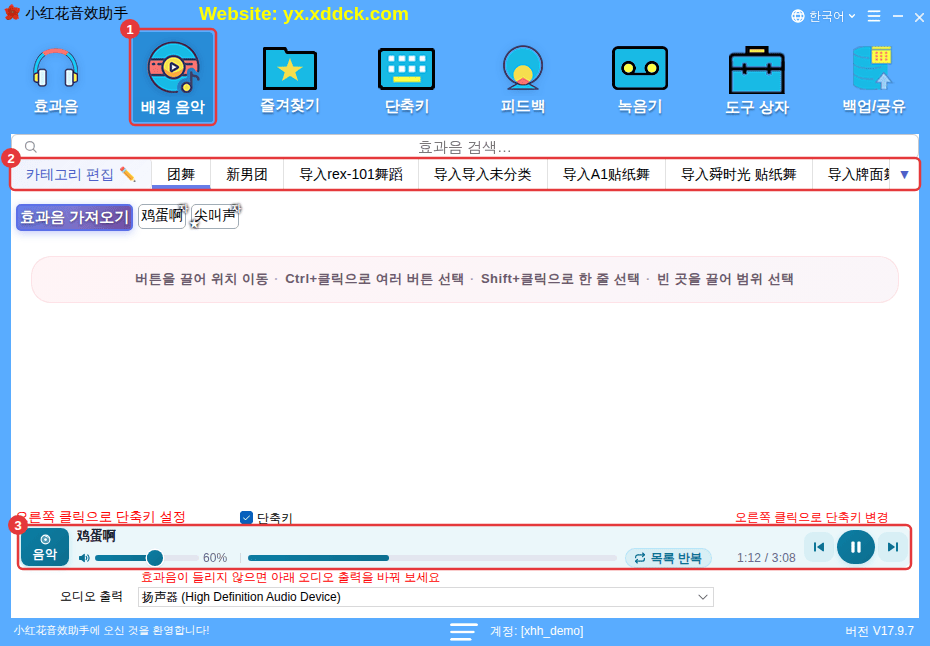
Task: Switch to the 团舞 tab
Action: point(181,174)
